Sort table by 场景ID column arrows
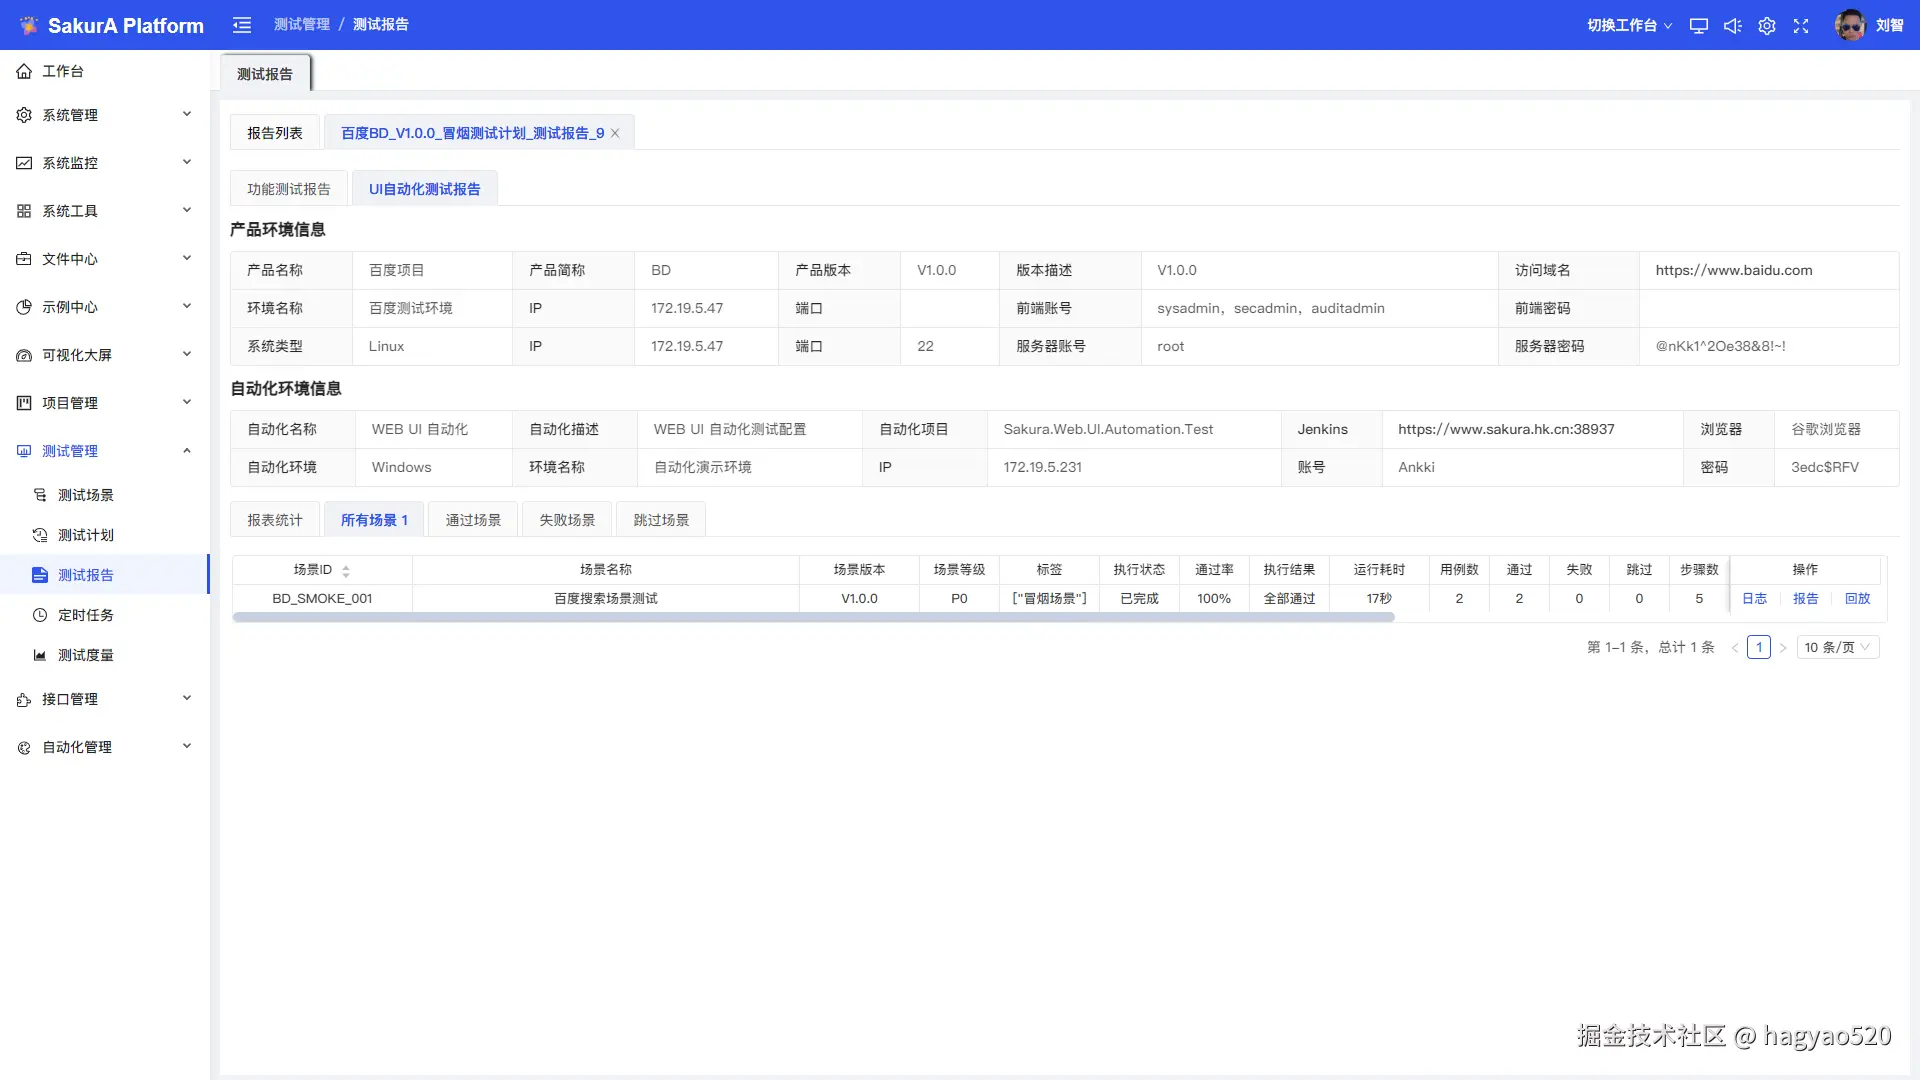The width and height of the screenshot is (1920, 1080). 346,571
